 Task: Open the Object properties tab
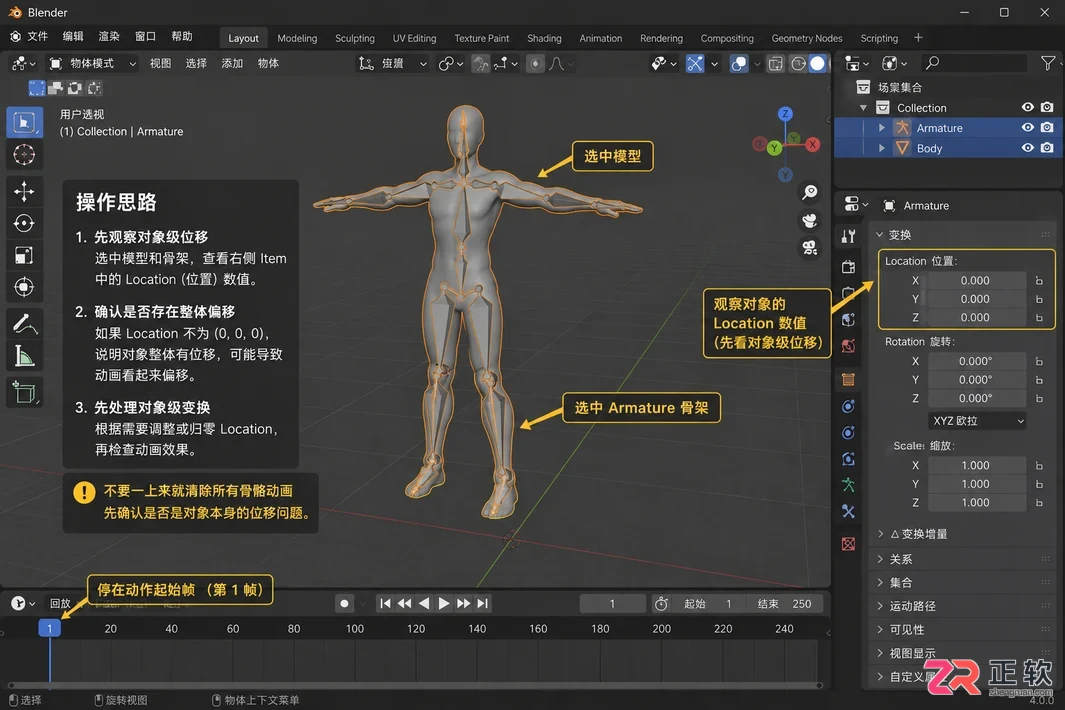tap(848, 379)
